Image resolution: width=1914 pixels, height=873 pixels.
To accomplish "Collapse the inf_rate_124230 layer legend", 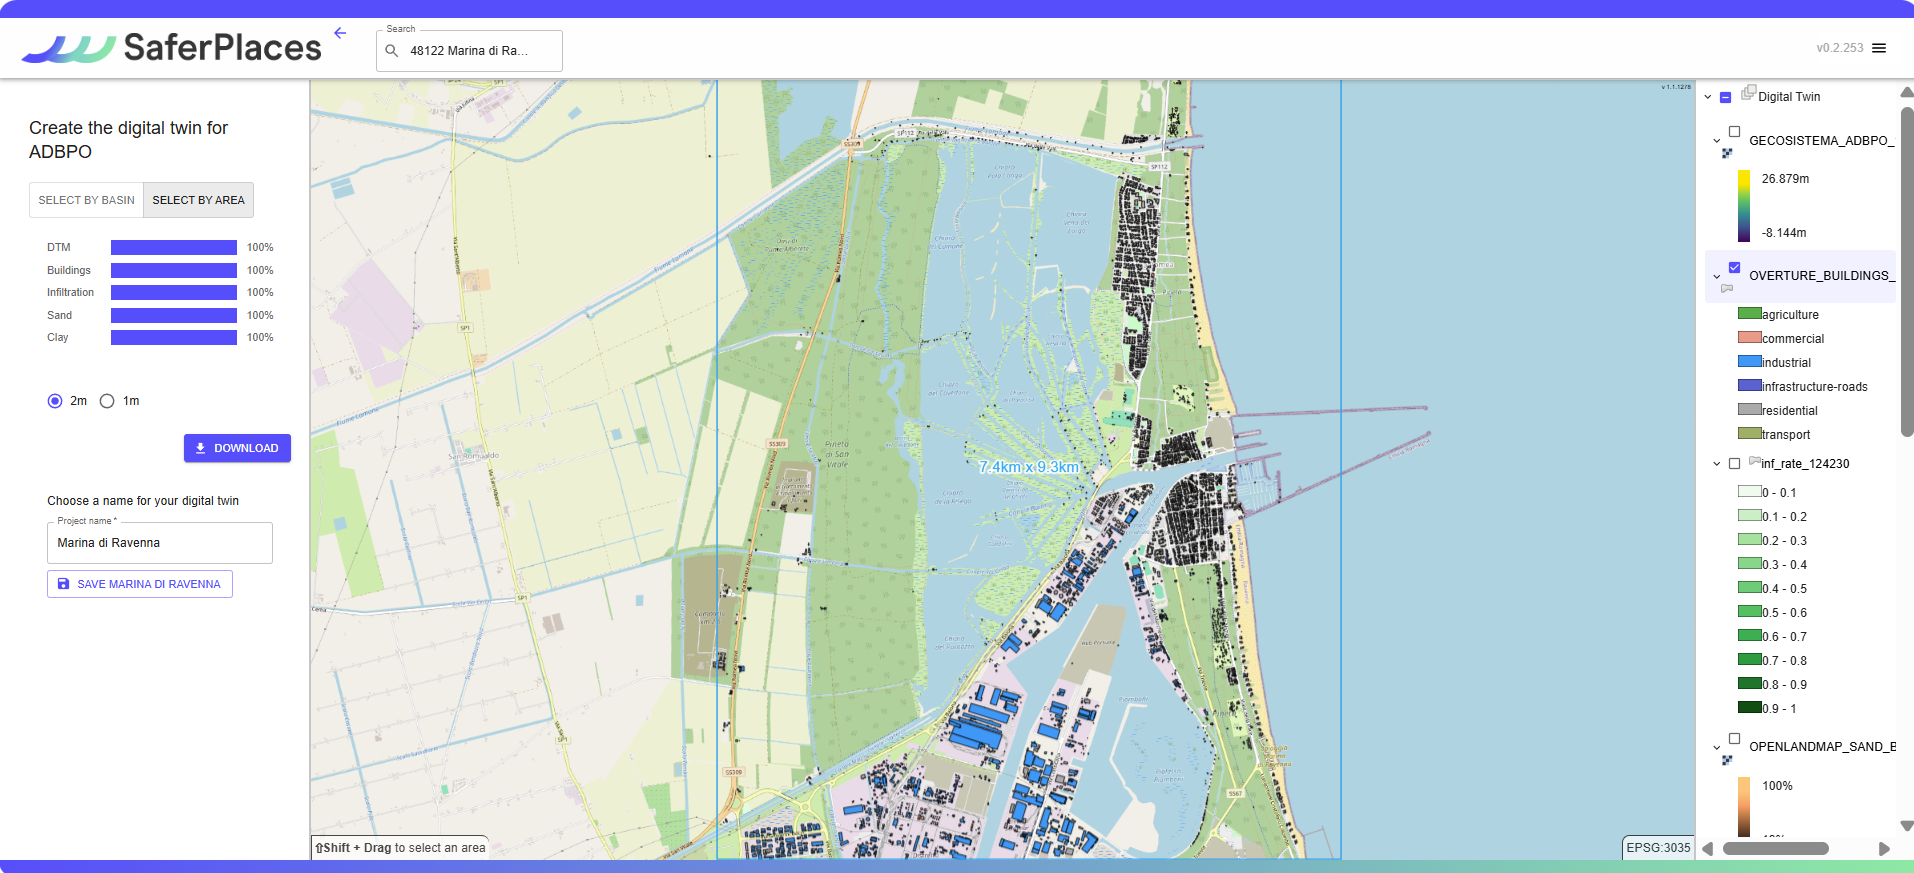I will 1717,464.
